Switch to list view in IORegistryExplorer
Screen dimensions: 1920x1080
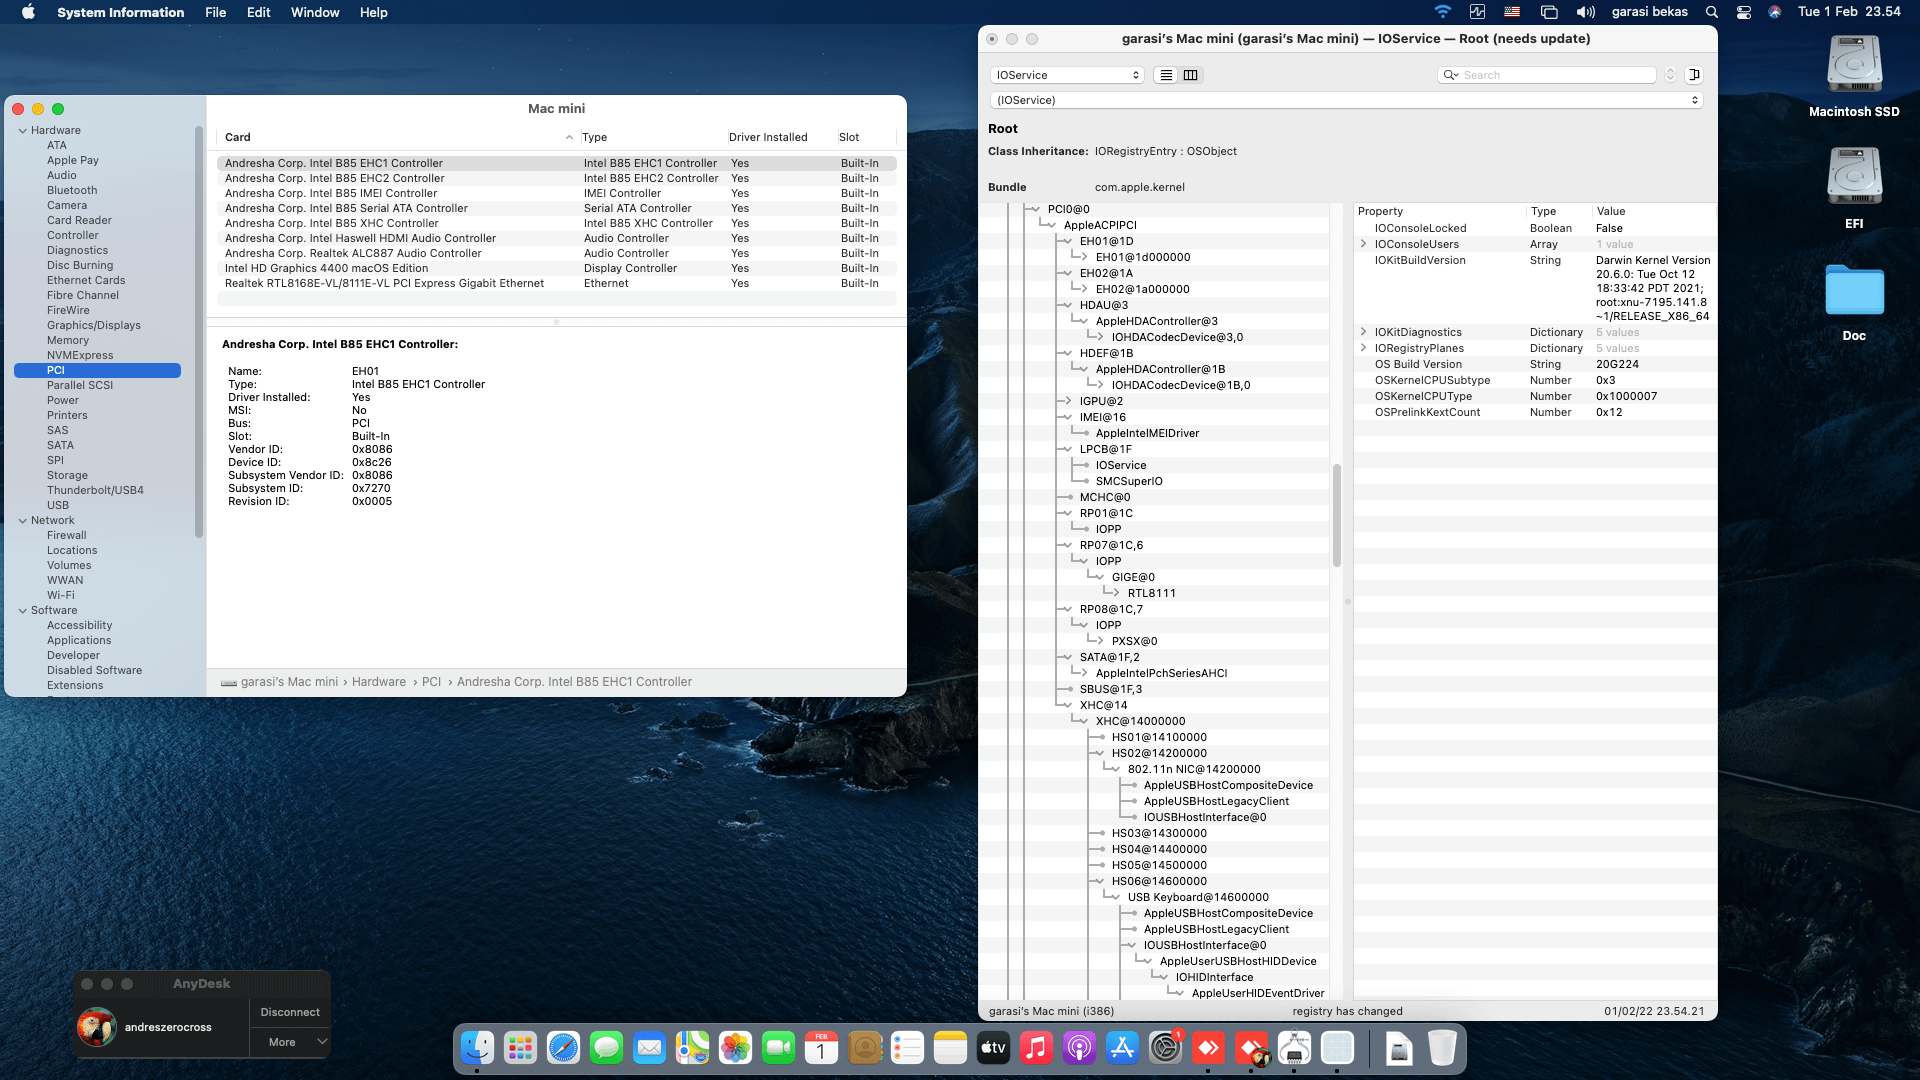[x=1164, y=75]
